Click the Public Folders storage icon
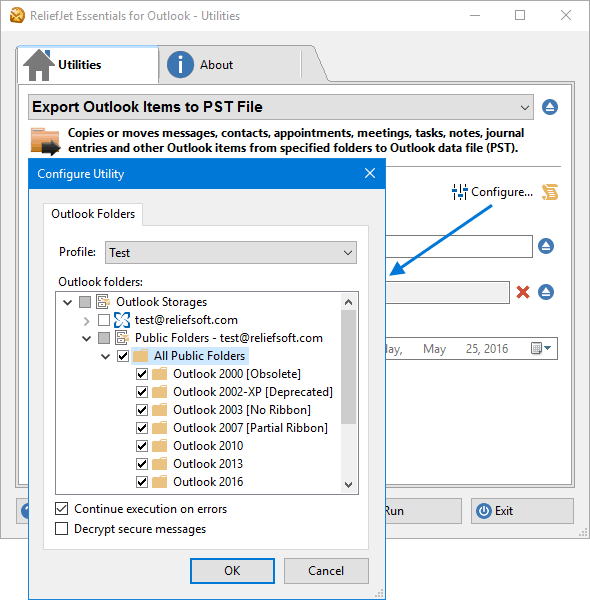 [x=122, y=338]
